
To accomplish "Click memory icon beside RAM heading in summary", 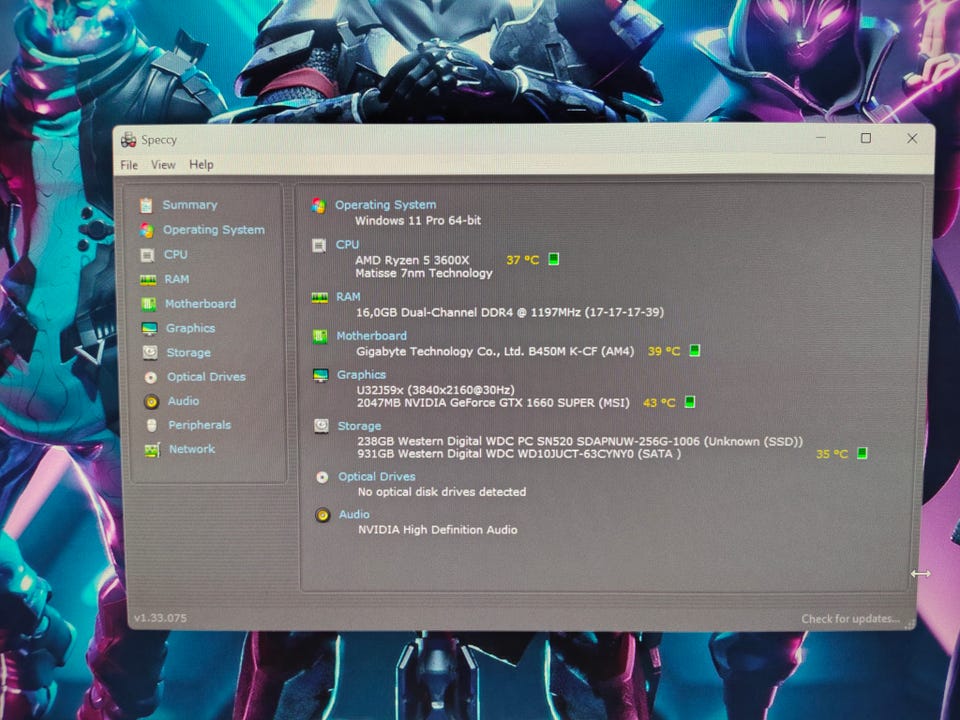I will pyautogui.click(x=320, y=298).
